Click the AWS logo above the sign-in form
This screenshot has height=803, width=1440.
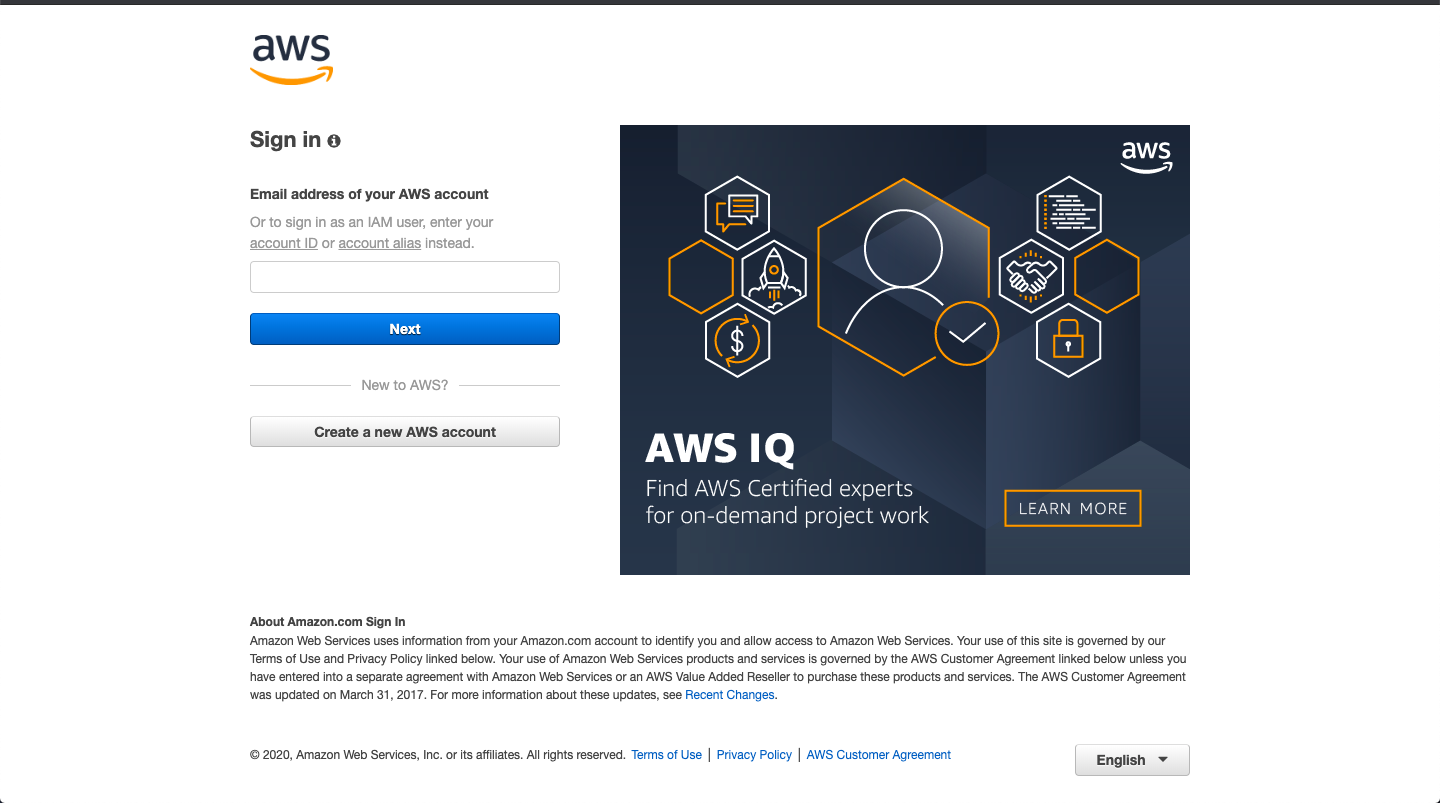tap(291, 59)
